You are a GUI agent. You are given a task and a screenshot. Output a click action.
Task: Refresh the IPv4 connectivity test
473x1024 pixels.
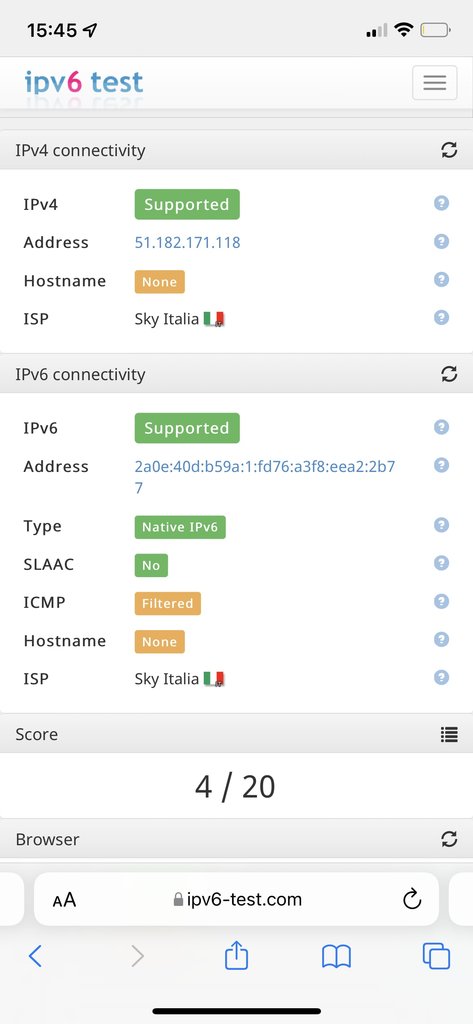point(449,150)
